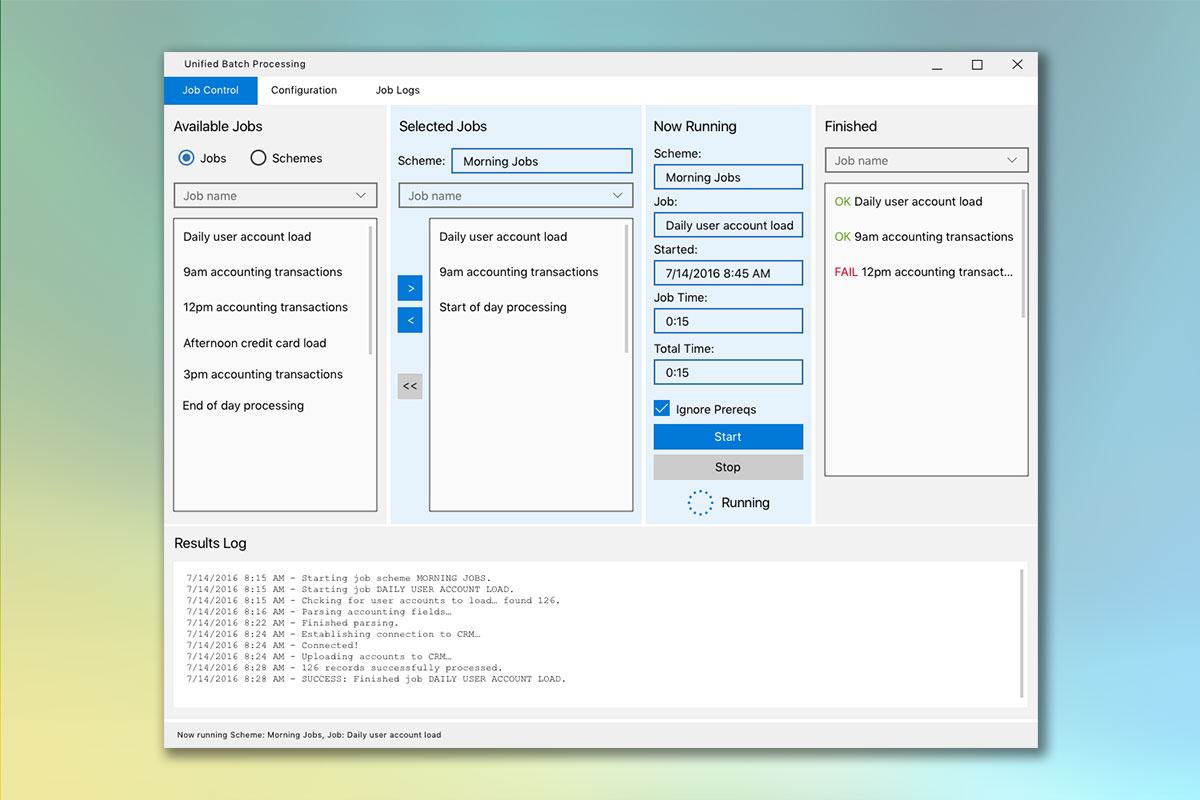This screenshot has height=800, width=1200.
Task: Click the Available Jobs list scrollbar
Action: pos(370,290)
